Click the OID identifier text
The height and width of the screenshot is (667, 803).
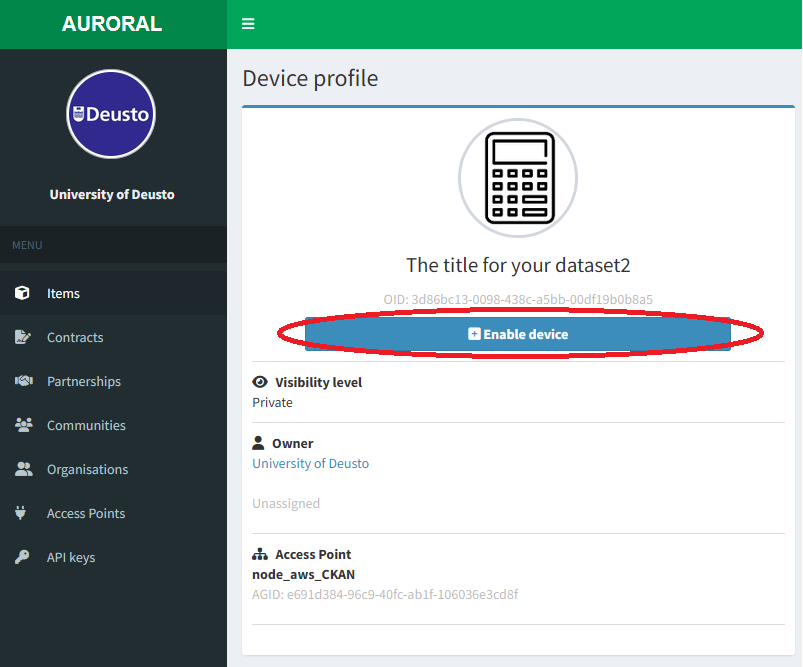click(x=518, y=299)
